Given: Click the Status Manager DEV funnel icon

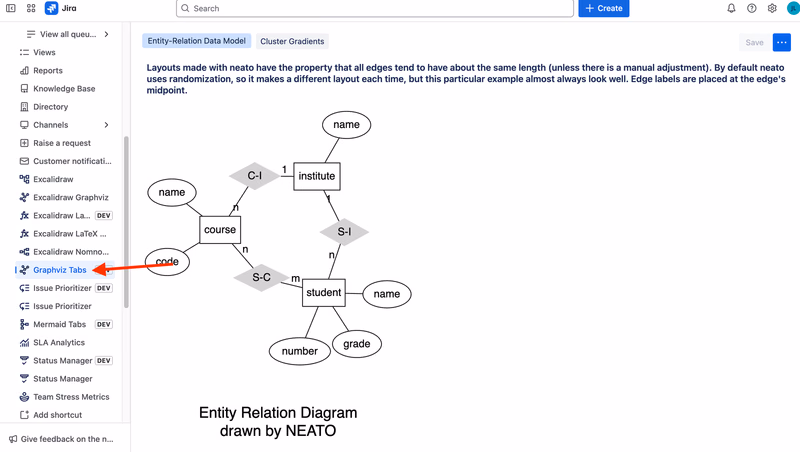Looking at the screenshot, I should 24,361.
